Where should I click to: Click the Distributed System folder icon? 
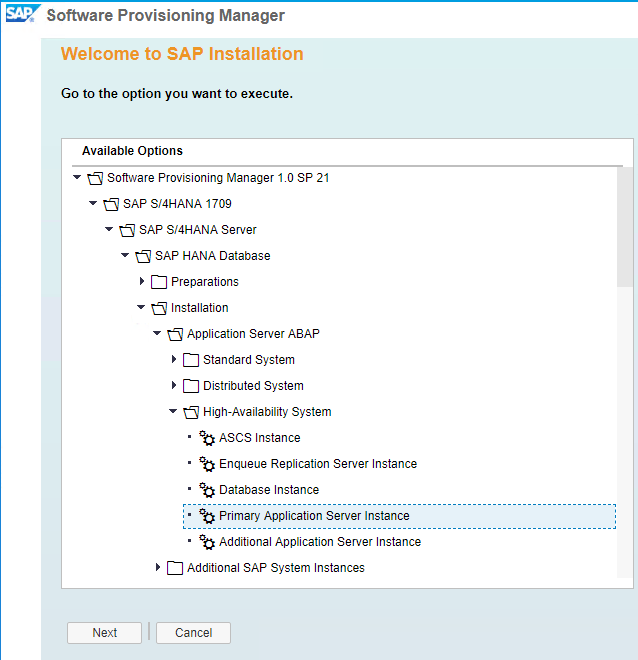coord(191,386)
